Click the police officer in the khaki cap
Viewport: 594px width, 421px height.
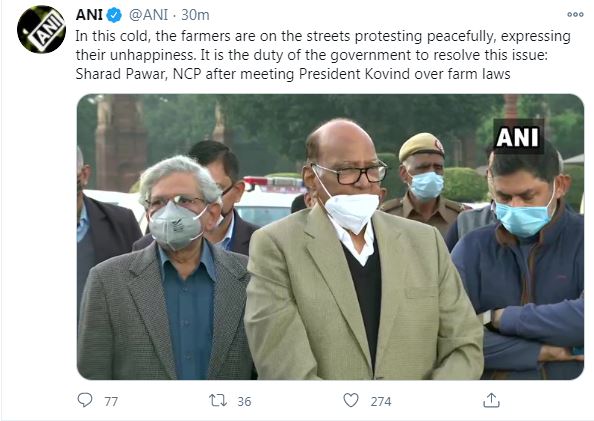(424, 182)
